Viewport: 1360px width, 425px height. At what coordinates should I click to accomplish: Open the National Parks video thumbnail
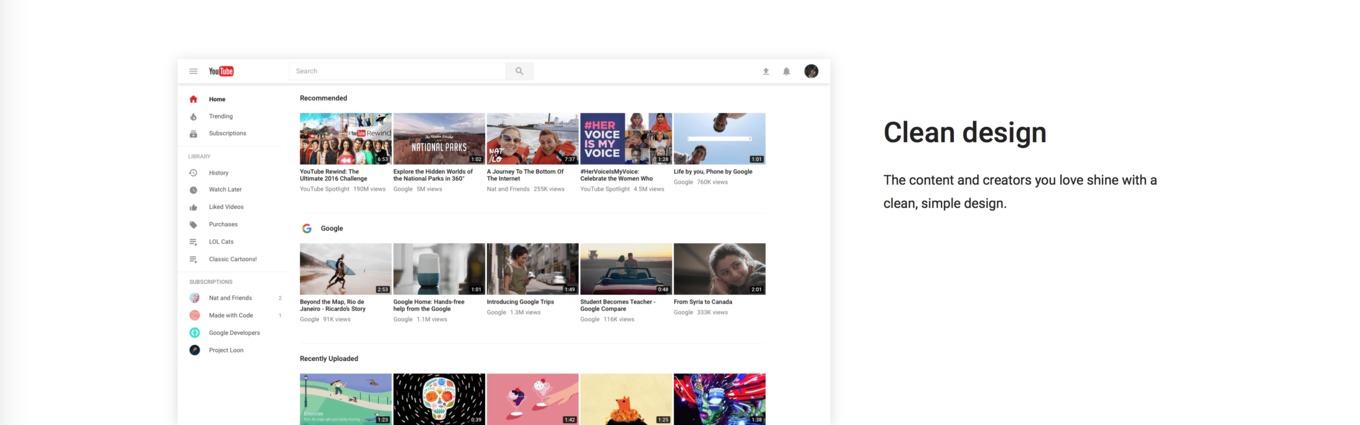pos(439,138)
